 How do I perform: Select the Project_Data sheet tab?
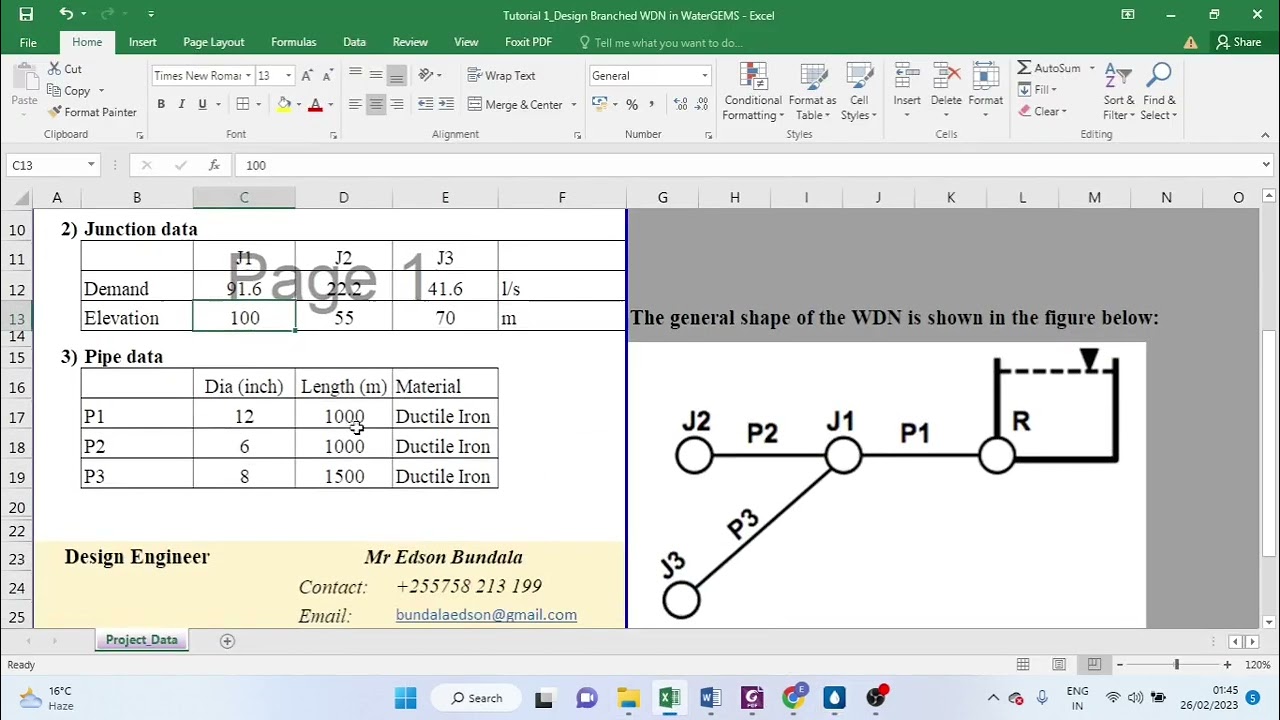click(x=142, y=640)
